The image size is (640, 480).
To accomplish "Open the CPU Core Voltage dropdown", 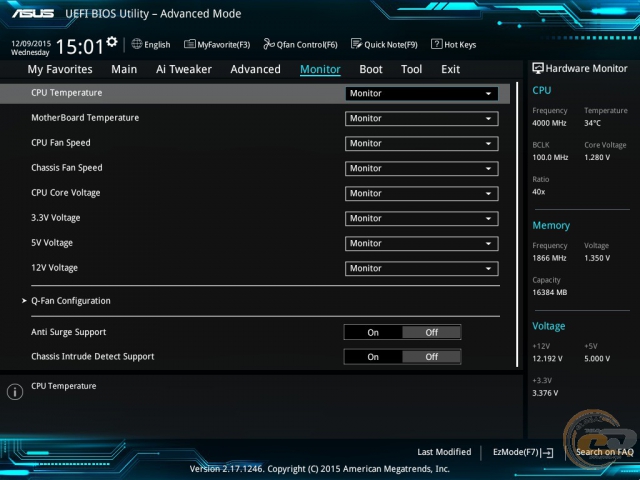I will pos(422,193).
